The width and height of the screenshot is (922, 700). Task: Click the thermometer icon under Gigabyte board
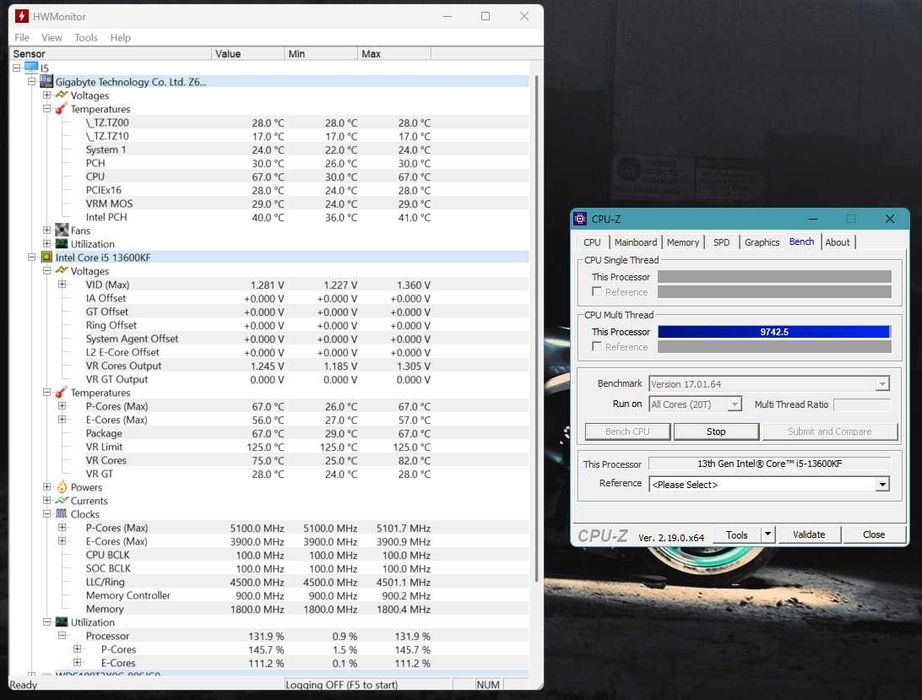(61, 109)
